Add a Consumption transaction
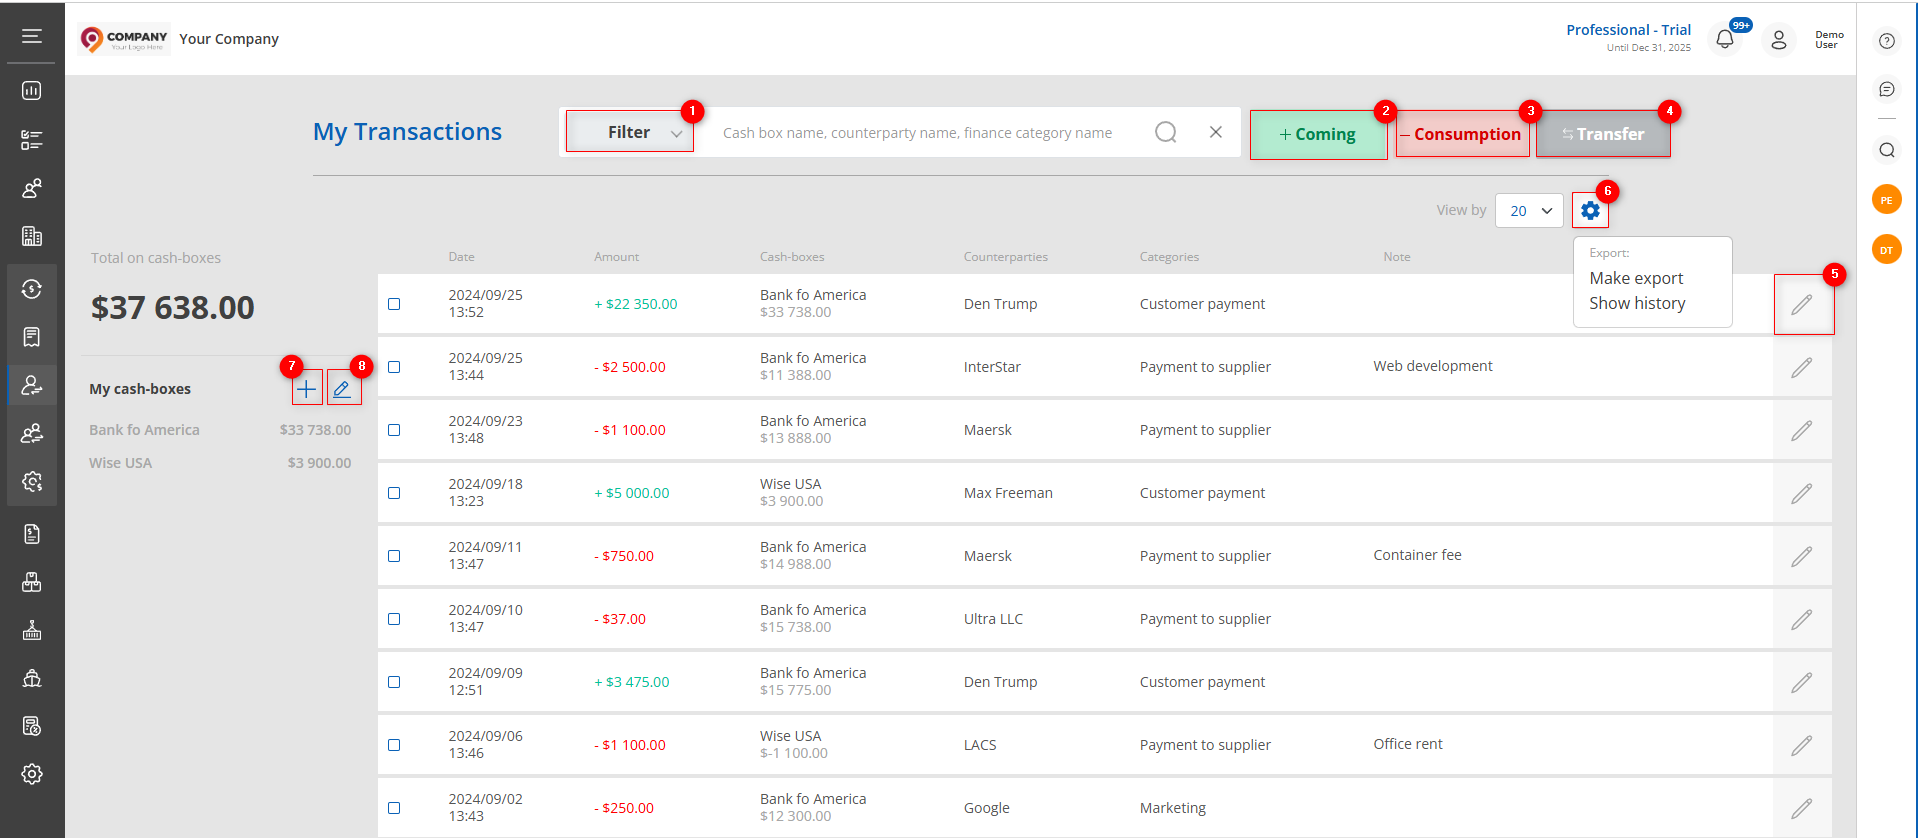Screen dimensions: 1918x838 [x=1462, y=134]
